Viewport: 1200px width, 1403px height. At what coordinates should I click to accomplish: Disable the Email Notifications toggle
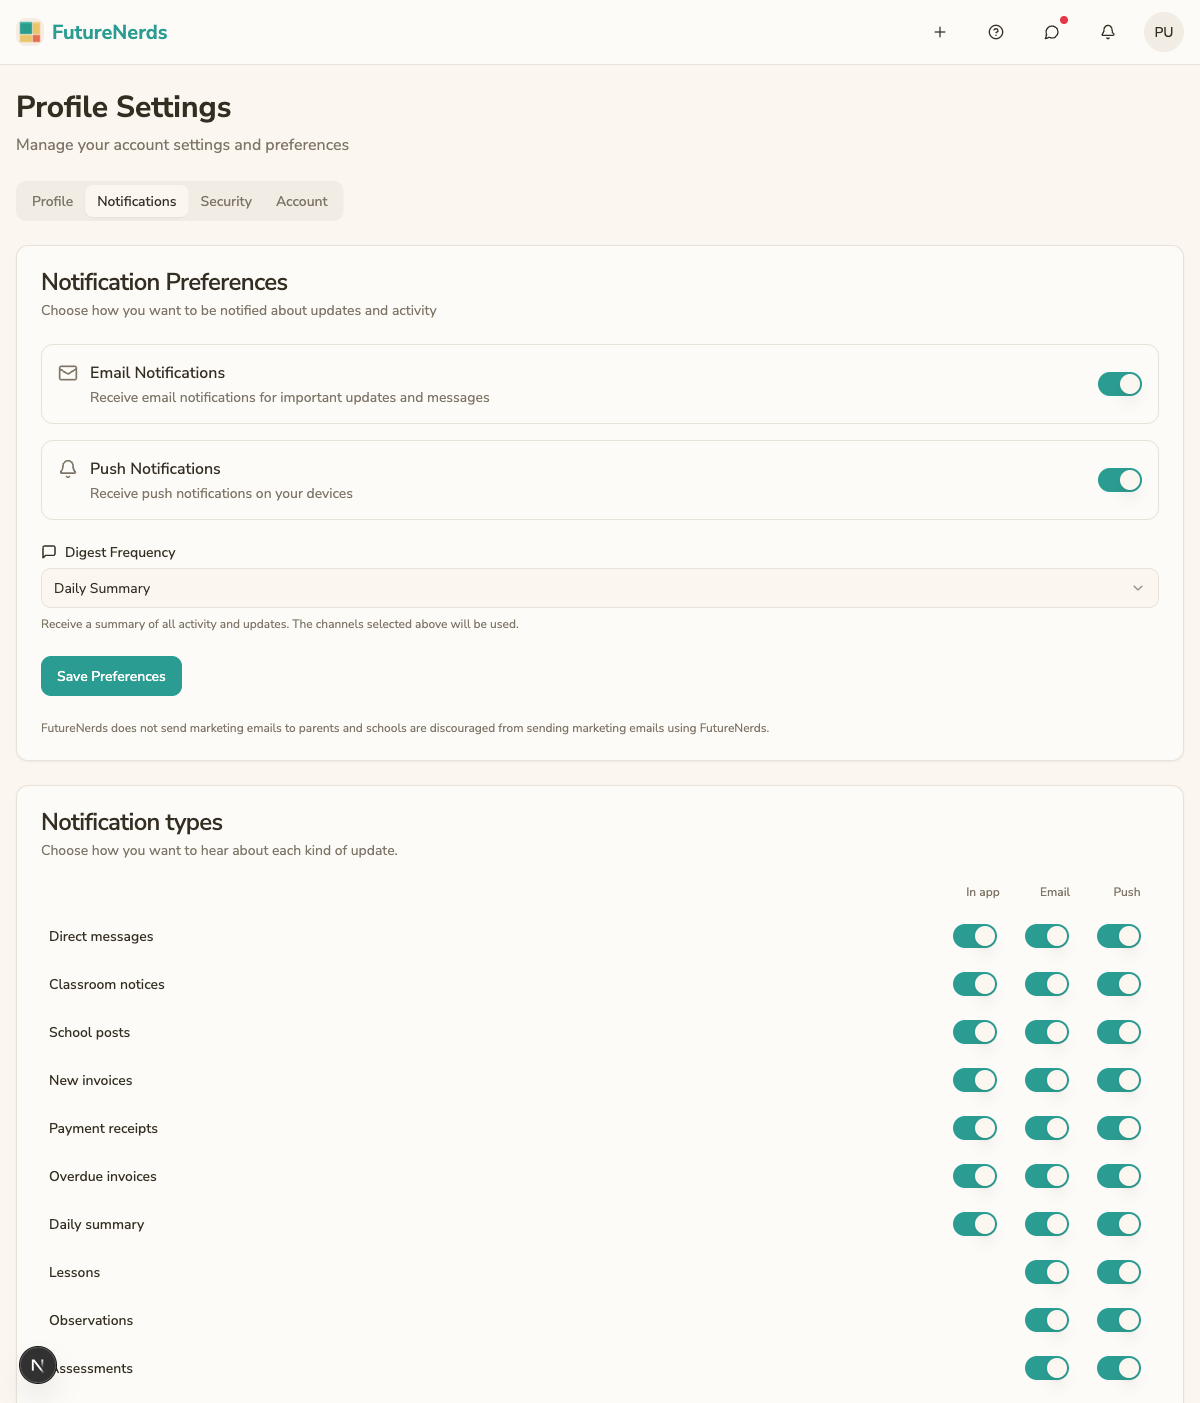pos(1120,384)
